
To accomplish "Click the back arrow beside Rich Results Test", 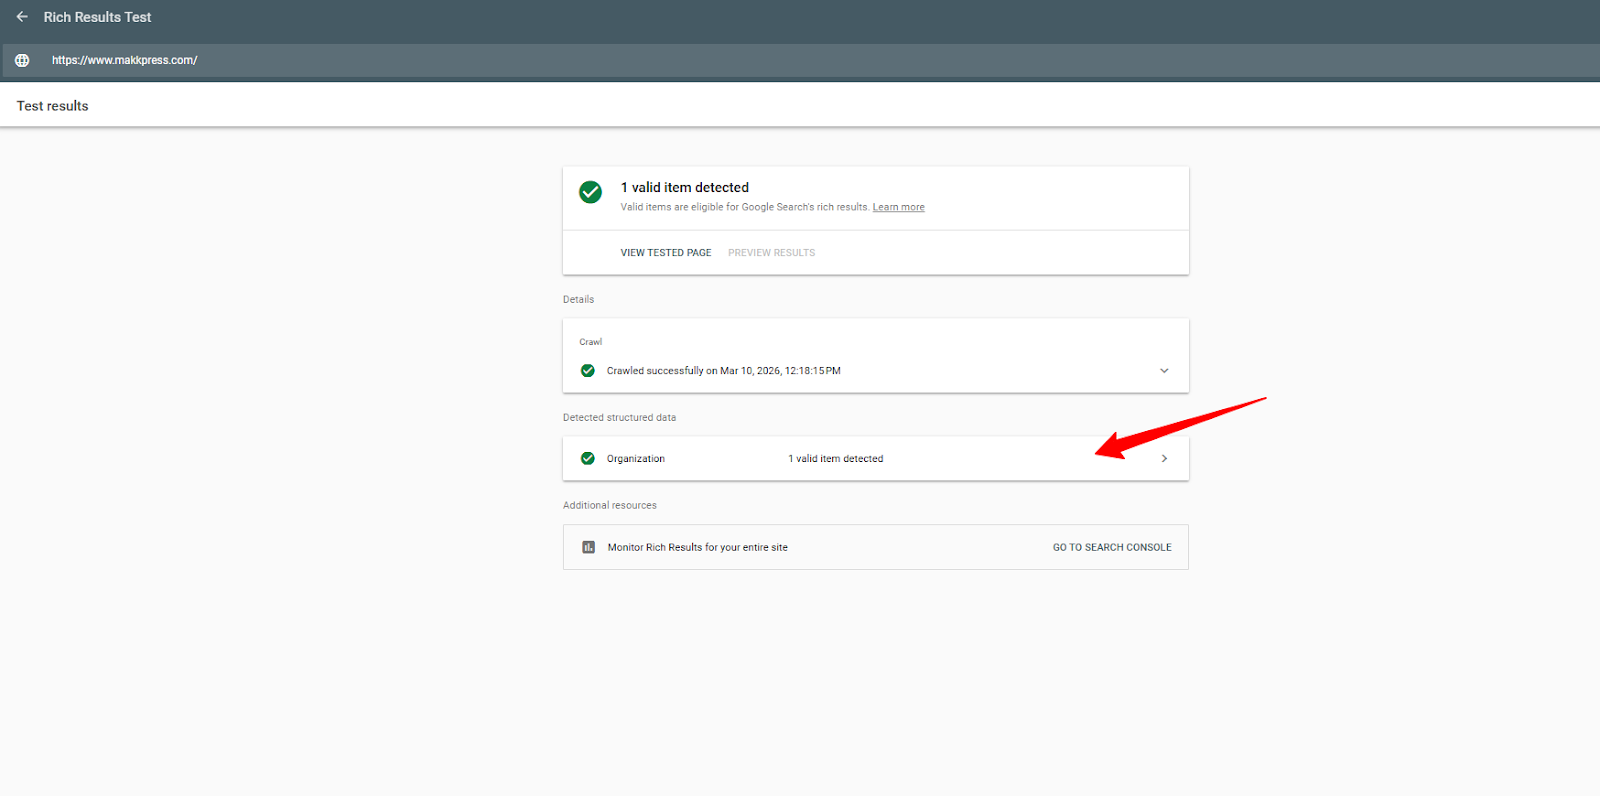I will pos(22,17).
